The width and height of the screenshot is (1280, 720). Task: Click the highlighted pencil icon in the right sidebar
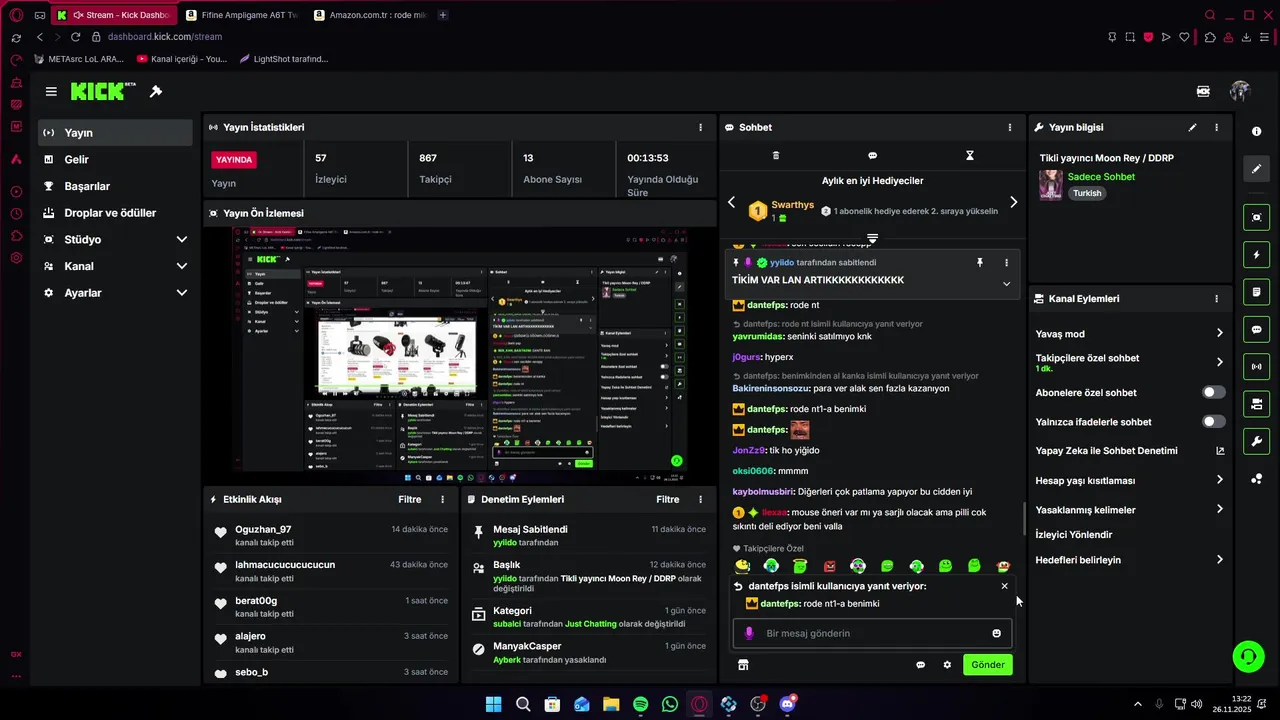pyautogui.click(x=1257, y=169)
